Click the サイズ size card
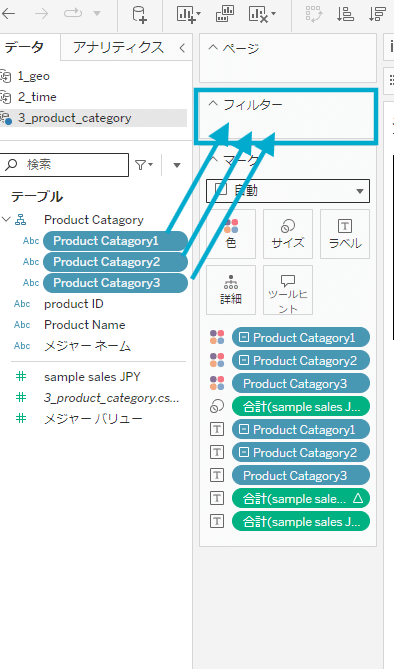Image resolution: width=394 pixels, height=669 pixels. point(288,234)
